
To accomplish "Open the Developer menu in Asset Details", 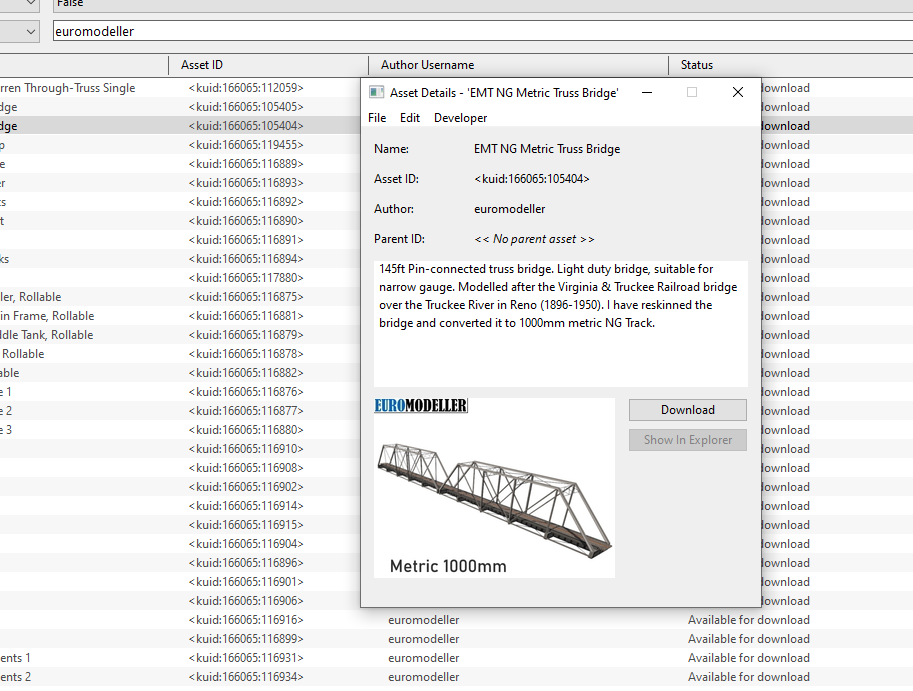I will coord(460,118).
